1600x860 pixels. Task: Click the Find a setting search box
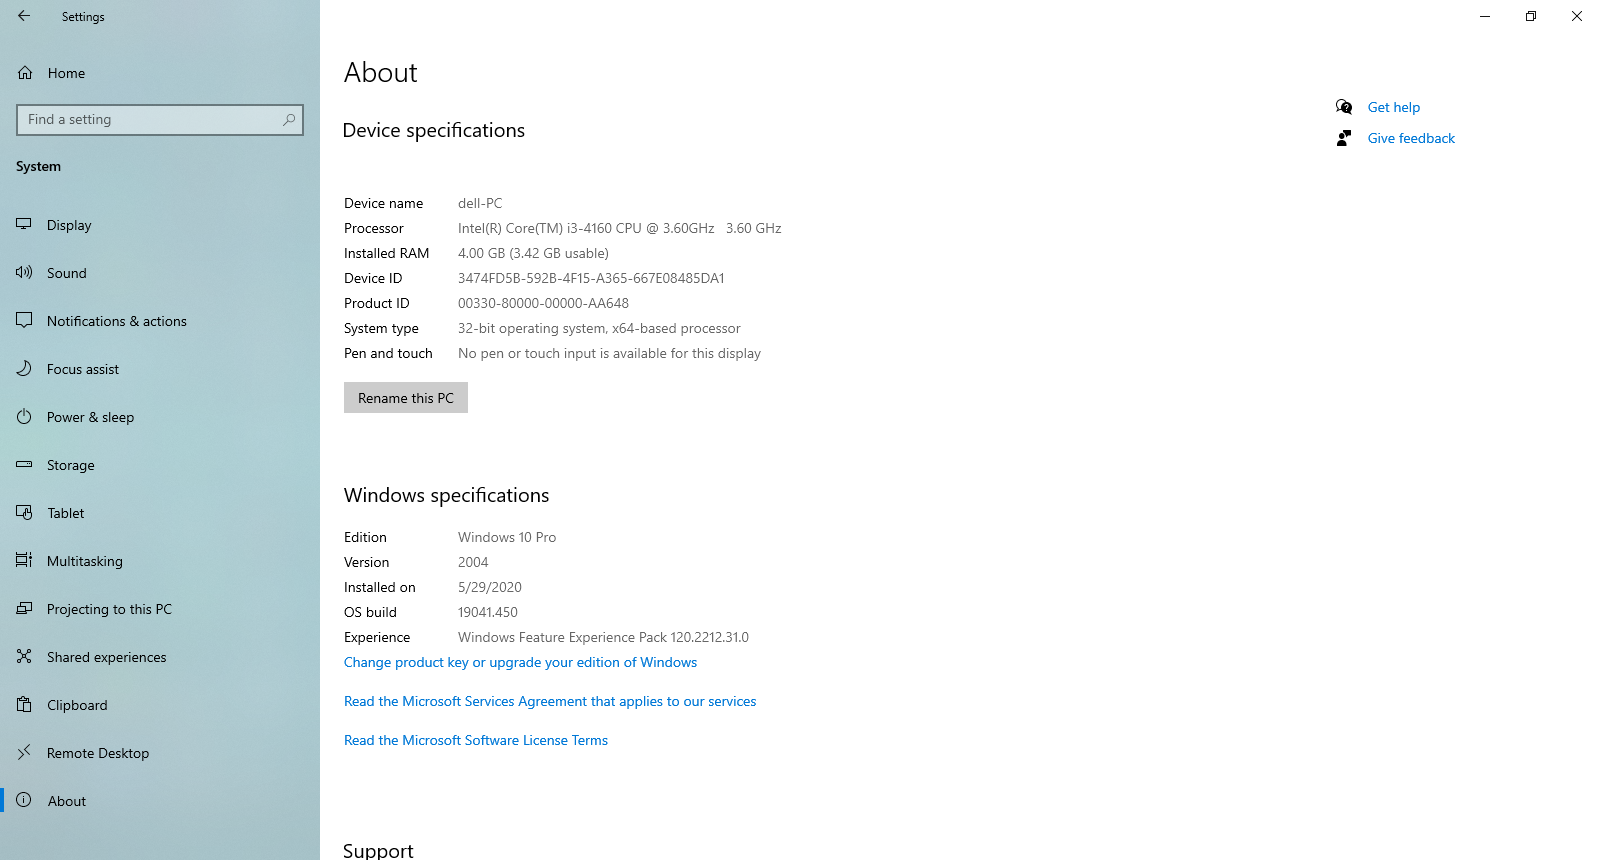[160, 120]
